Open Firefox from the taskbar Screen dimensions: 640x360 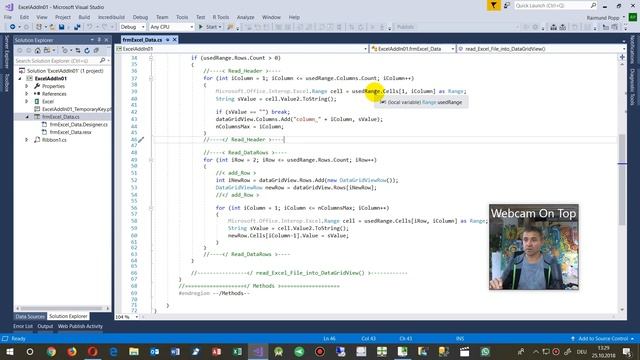[x=72, y=351]
